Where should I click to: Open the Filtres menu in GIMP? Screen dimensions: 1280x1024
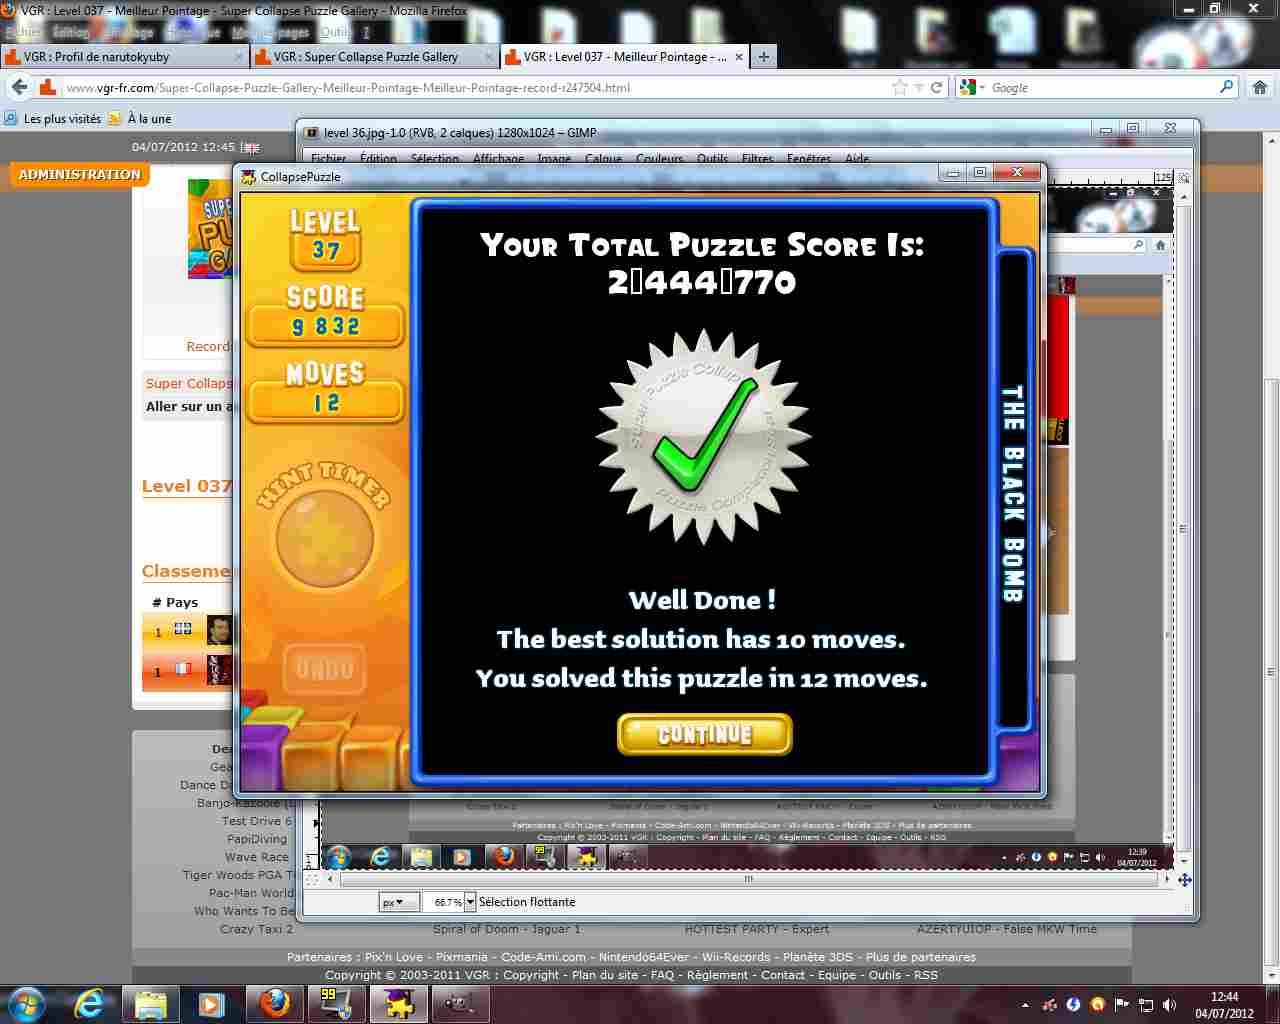point(757,159)
